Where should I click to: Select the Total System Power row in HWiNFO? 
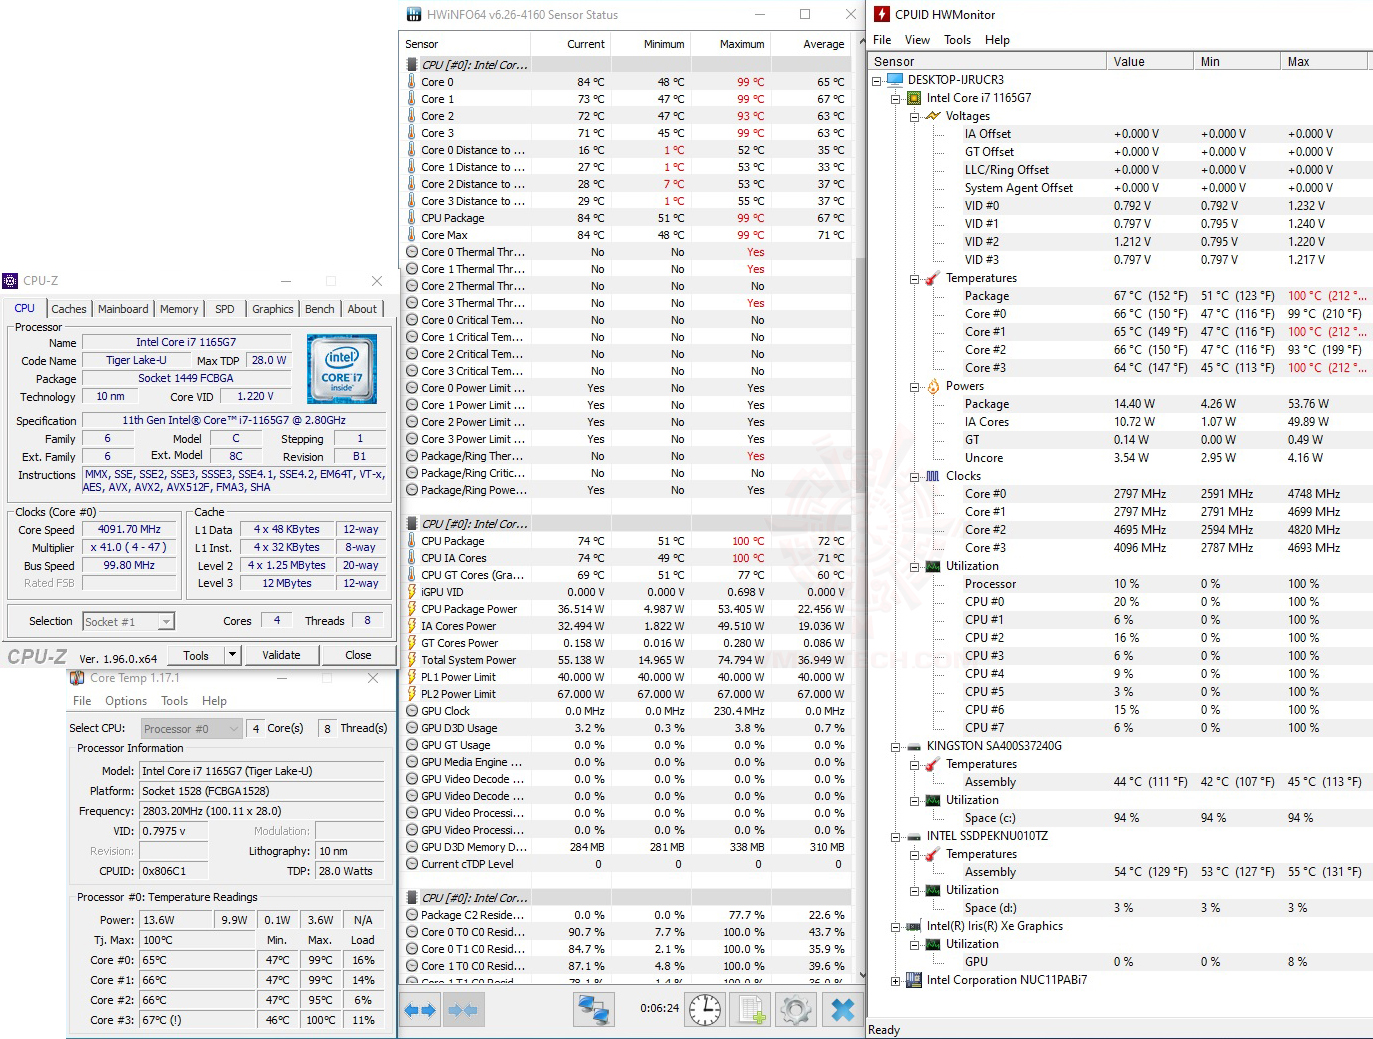pos(626,660)
